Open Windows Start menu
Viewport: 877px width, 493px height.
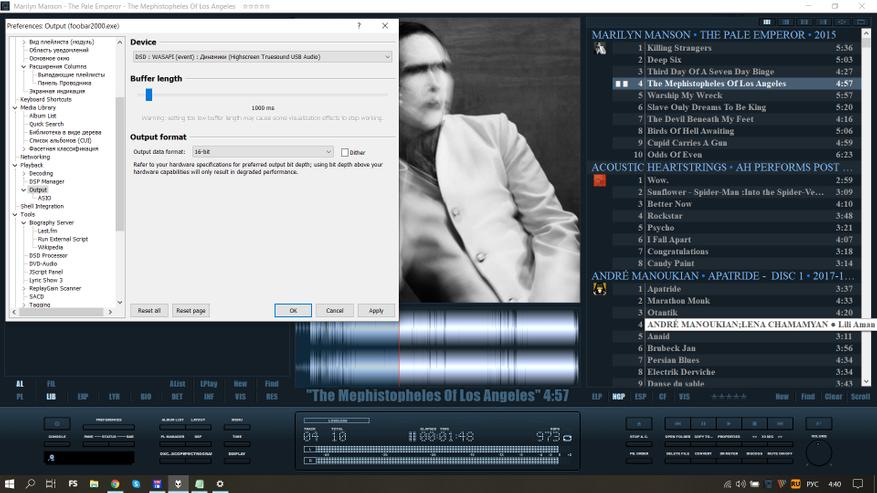[x=10, y=483]
